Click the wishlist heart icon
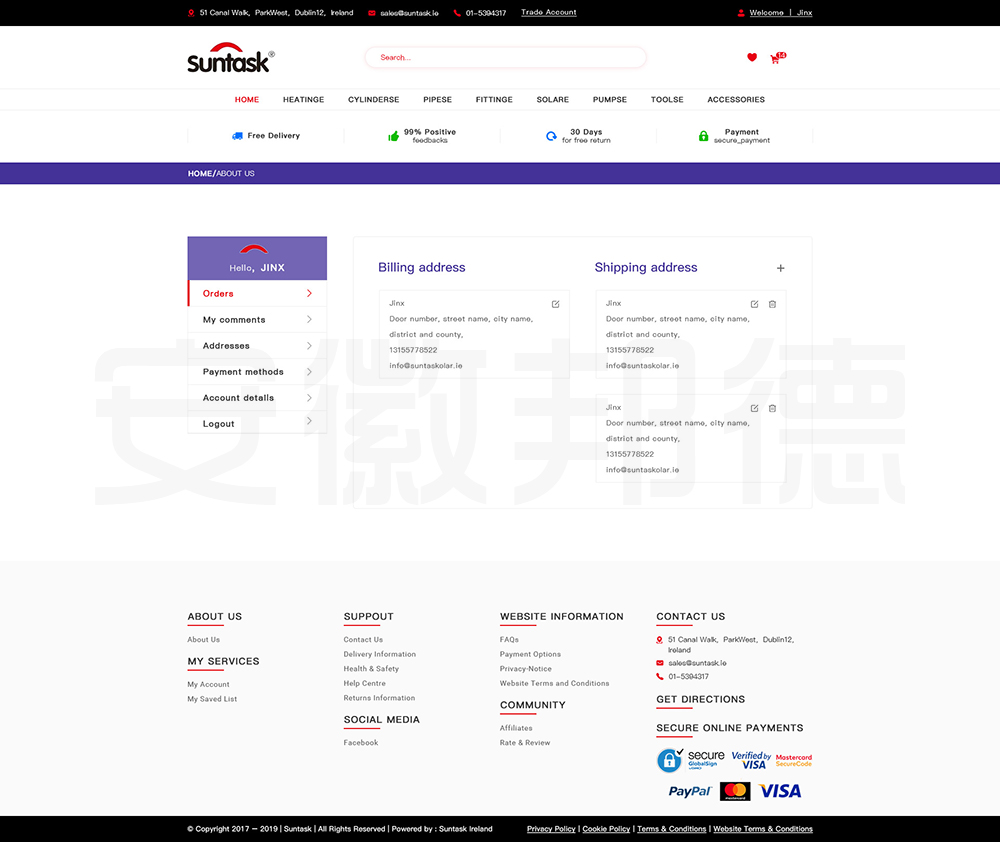This screenshot has width=1000, height=842. [x=752, y=58]
